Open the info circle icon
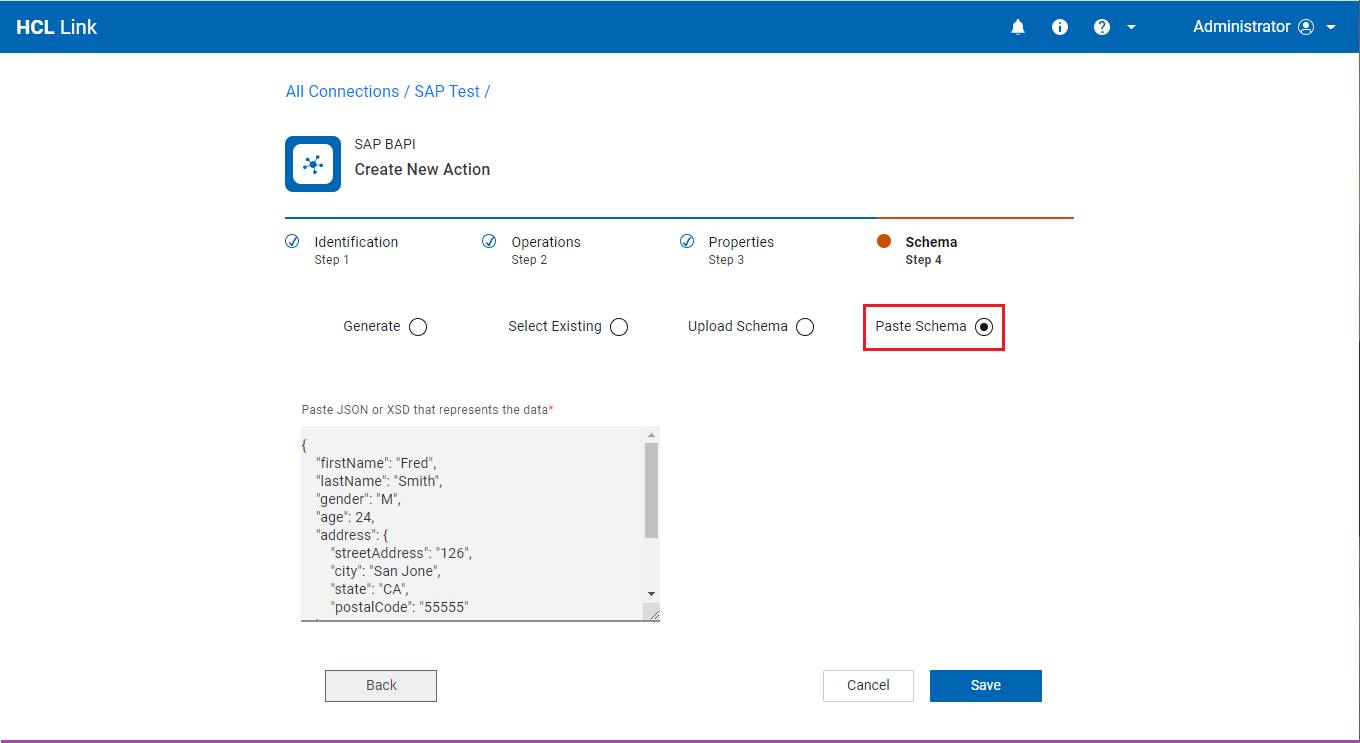This screenshot has height=743, width=1360. 1060,27
